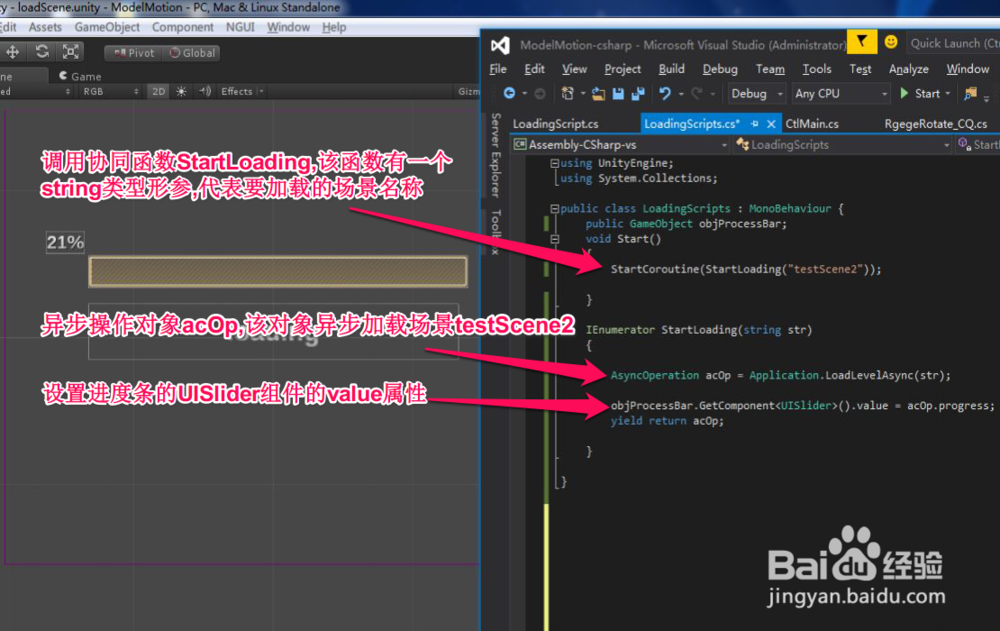Click the scene lighting sun icon in Game view
This screenshot has height=631, width=1000.
[x=180, y=91]
